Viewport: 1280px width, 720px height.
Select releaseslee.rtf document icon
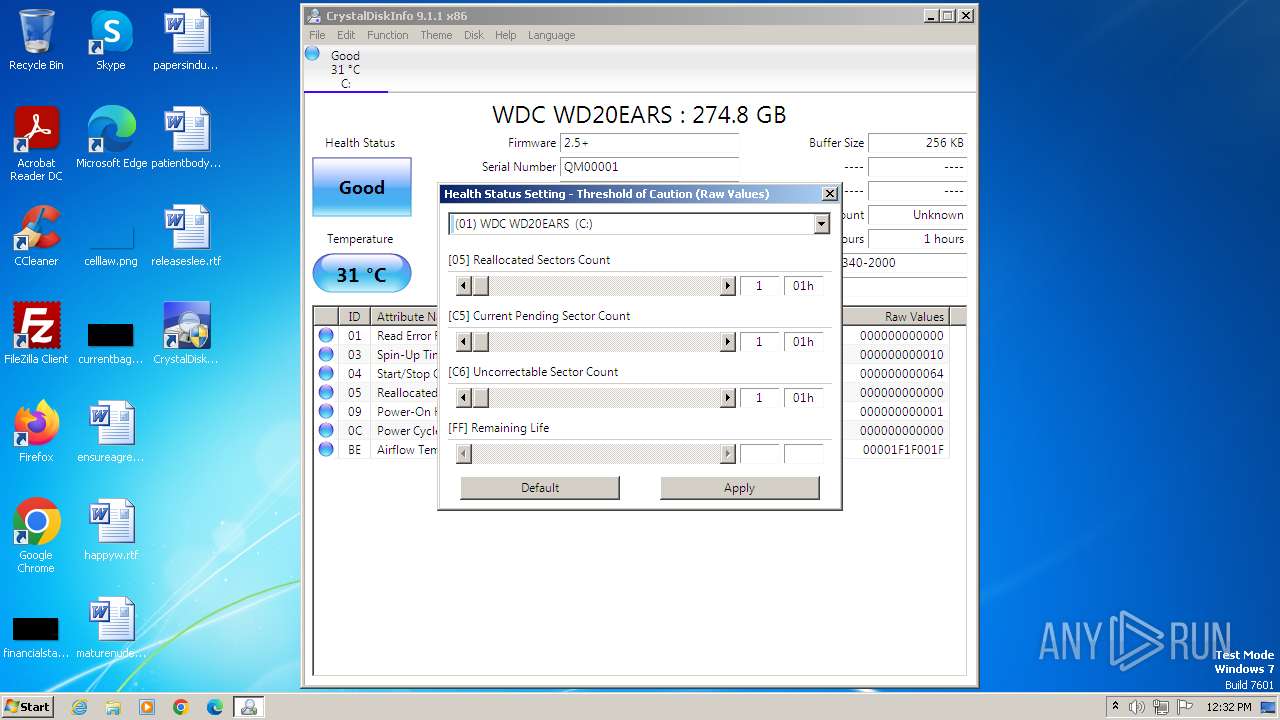[x=186, y=236]
